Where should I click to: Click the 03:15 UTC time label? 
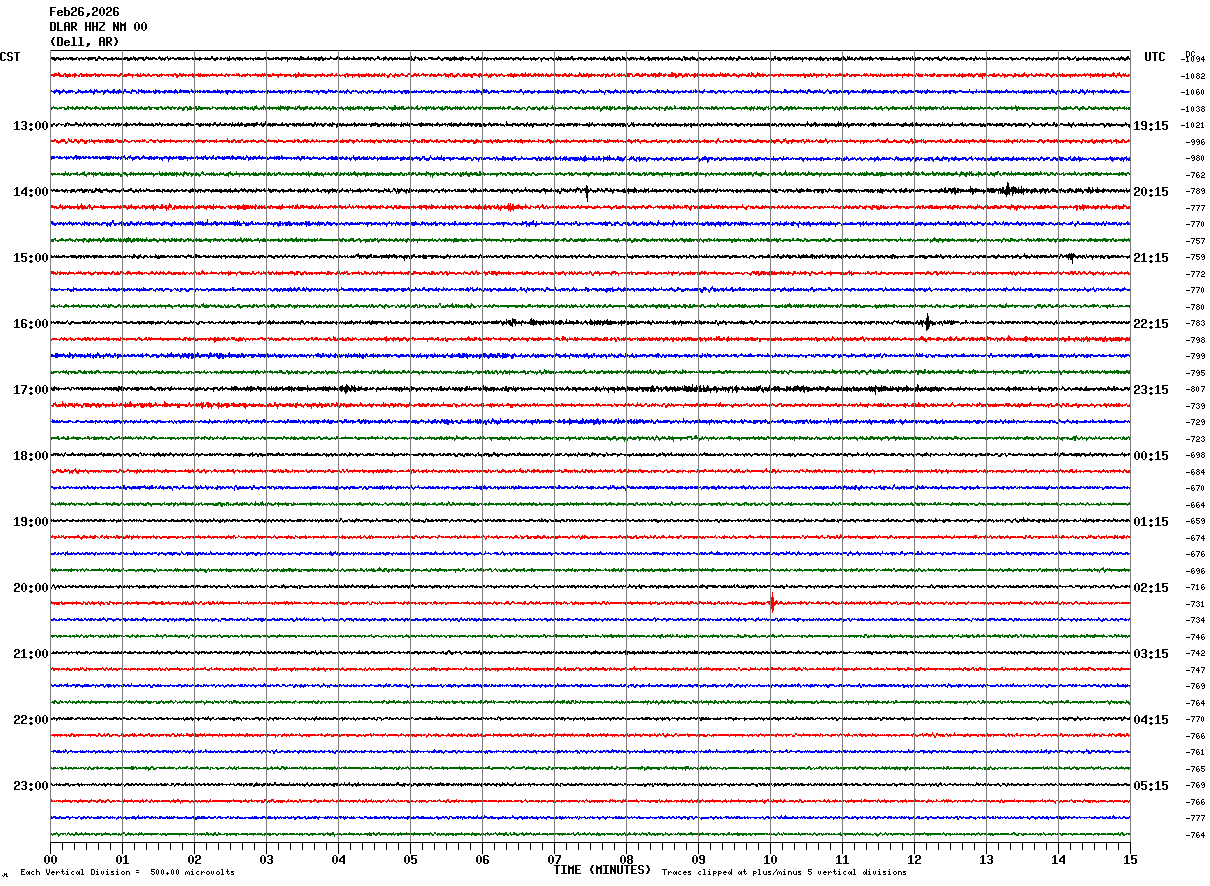[1151, 654]
